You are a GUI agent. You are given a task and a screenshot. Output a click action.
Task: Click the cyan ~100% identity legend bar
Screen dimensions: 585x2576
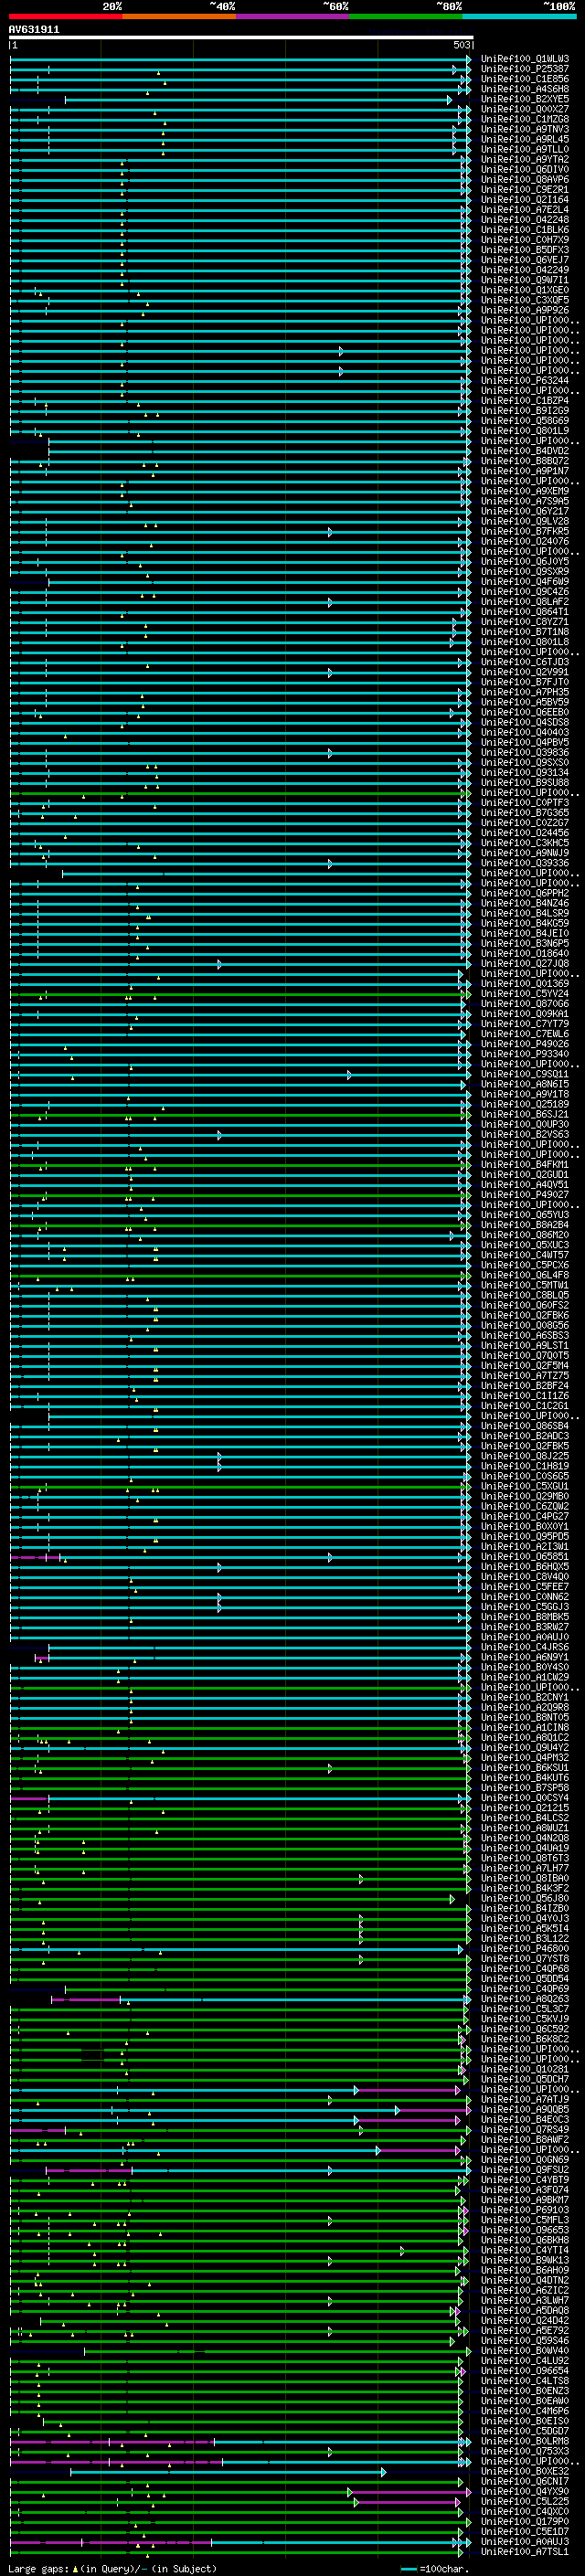coord(519,16)
